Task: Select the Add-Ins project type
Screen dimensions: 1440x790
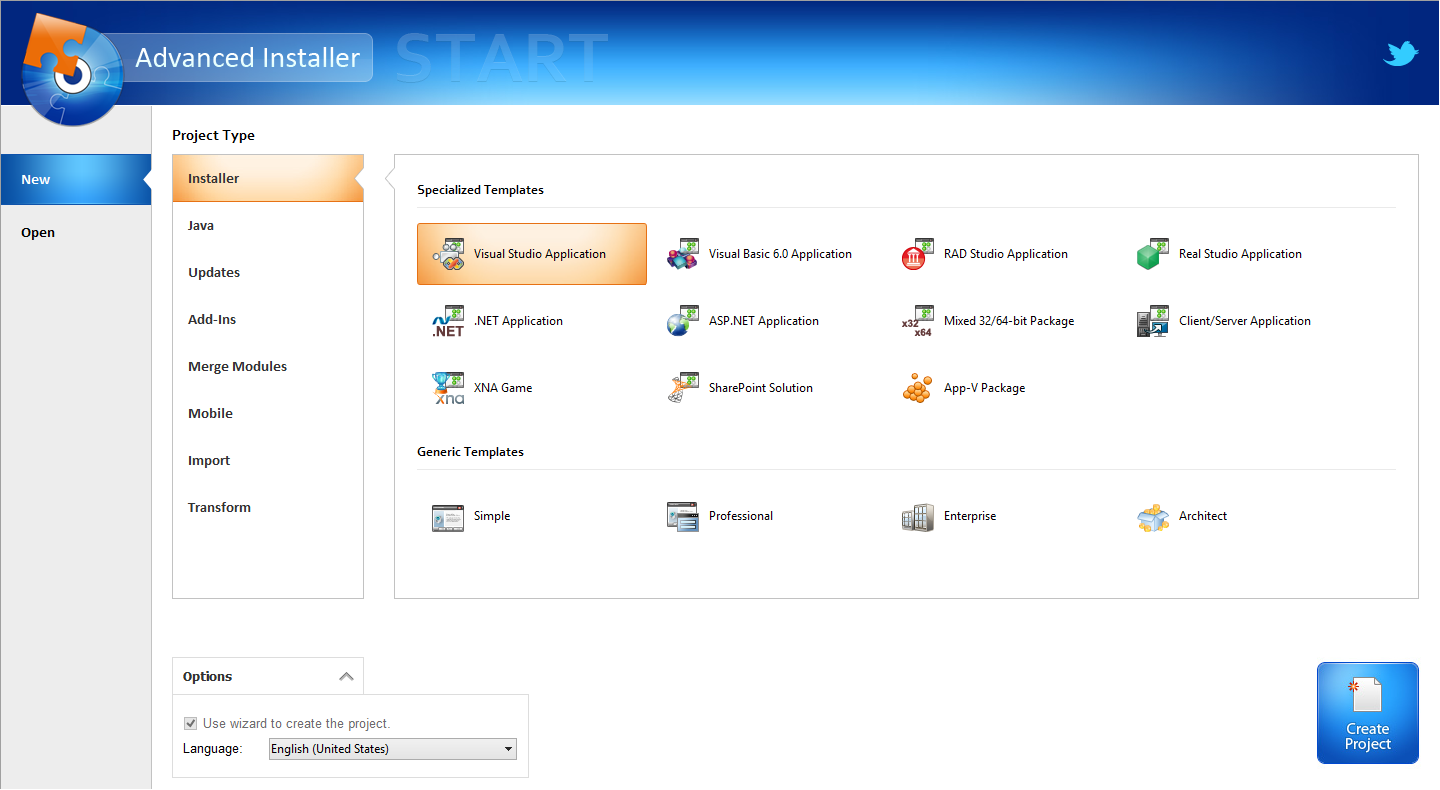Action: pos(268,320)
